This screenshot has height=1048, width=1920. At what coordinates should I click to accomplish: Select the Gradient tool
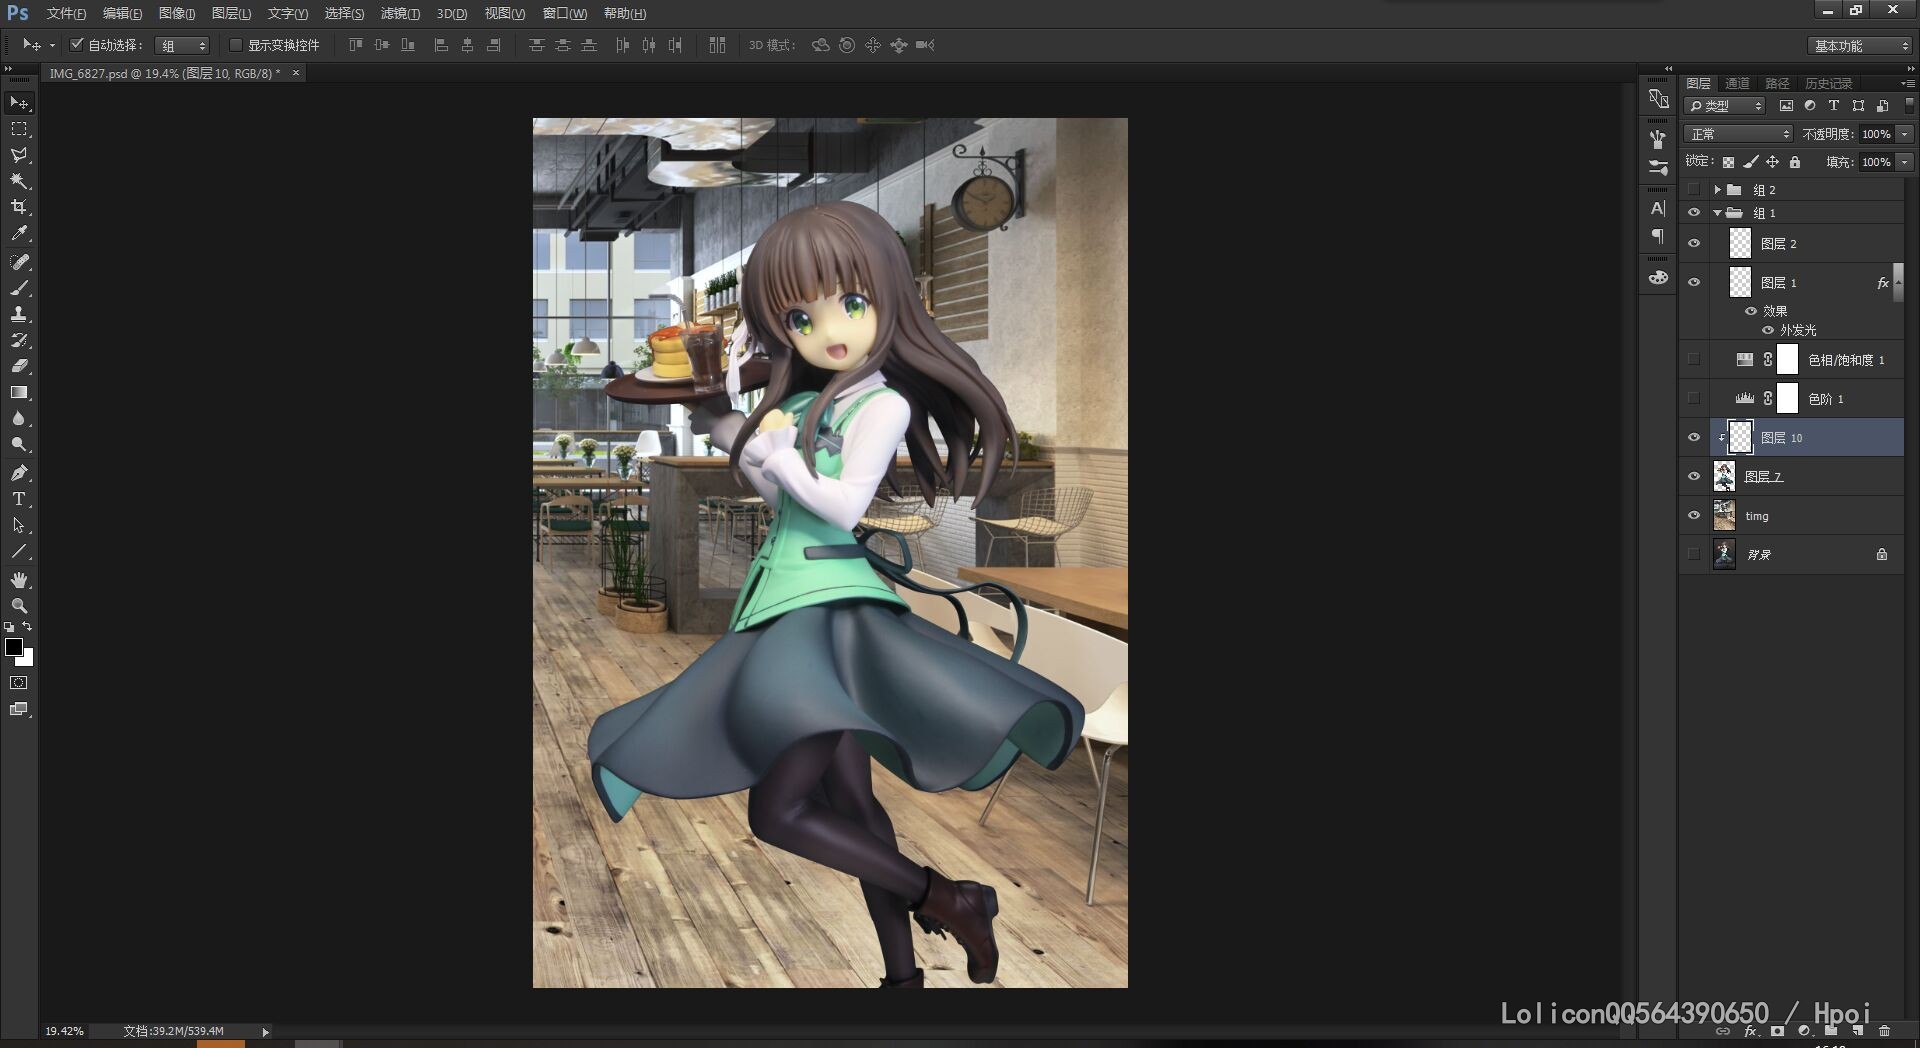point(19,393)
